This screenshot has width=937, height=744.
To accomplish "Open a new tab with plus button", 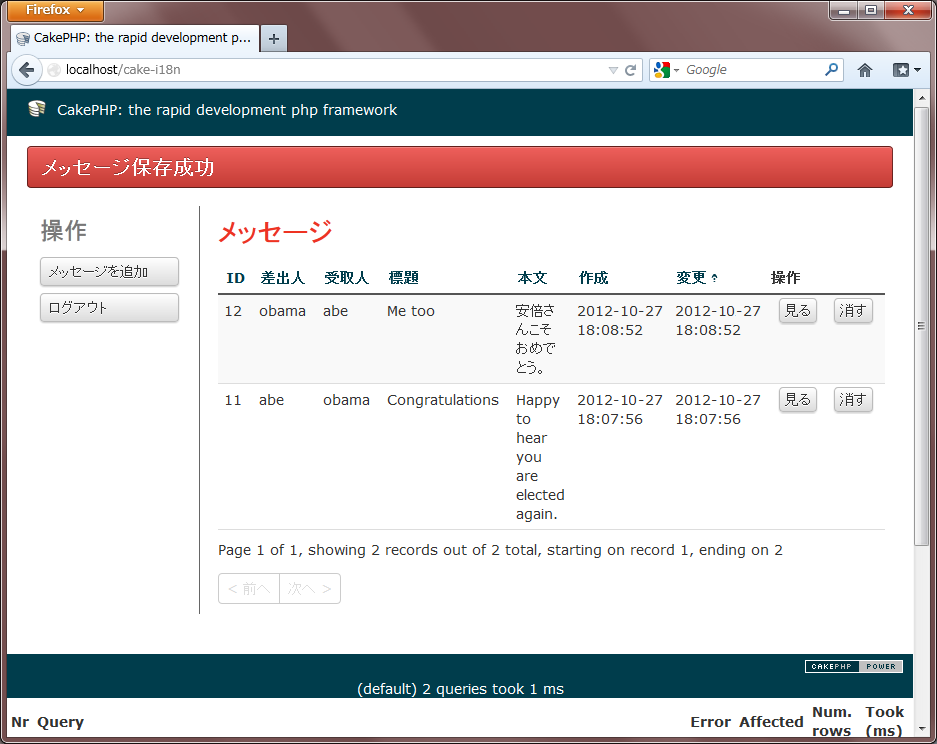I will click(273, 38).
